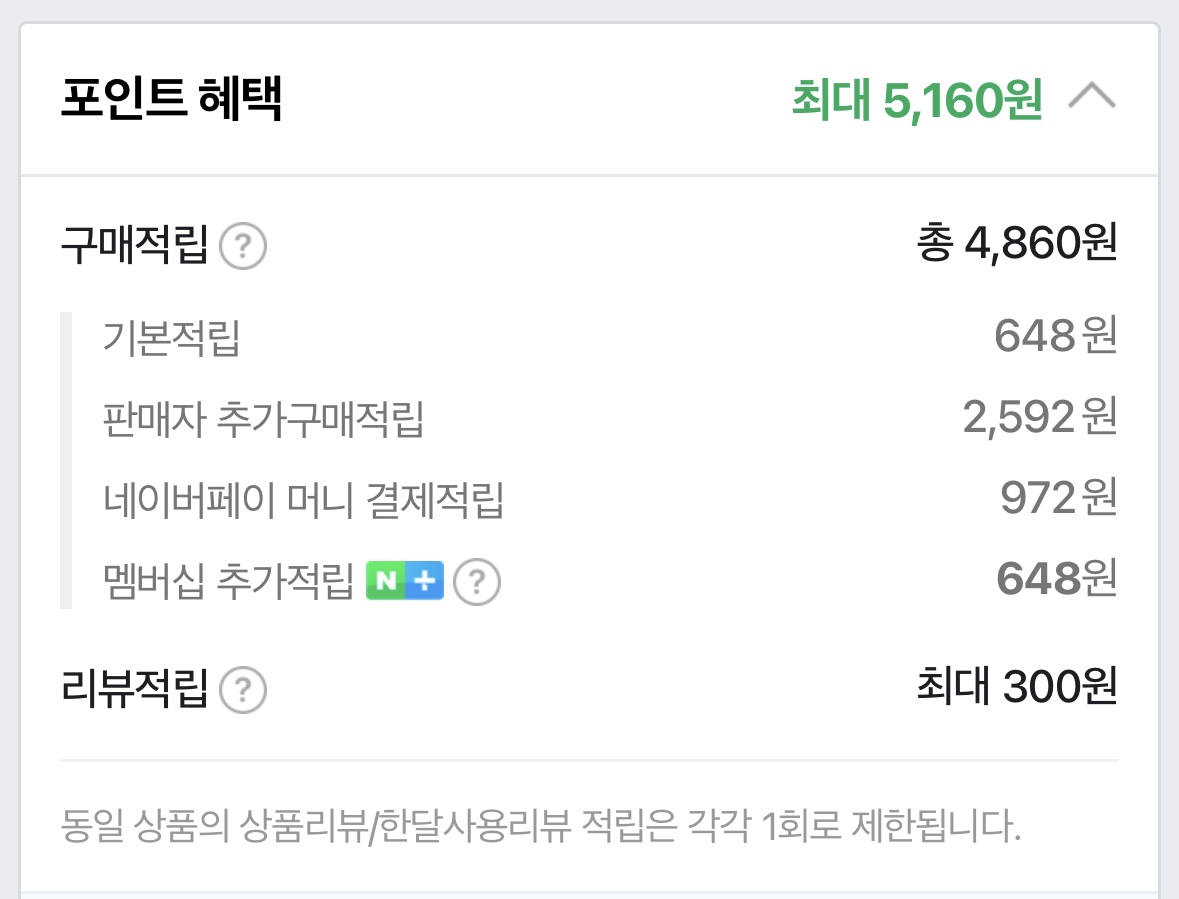
Task: Open the 구매적립 help question mark
Action: 243,246
